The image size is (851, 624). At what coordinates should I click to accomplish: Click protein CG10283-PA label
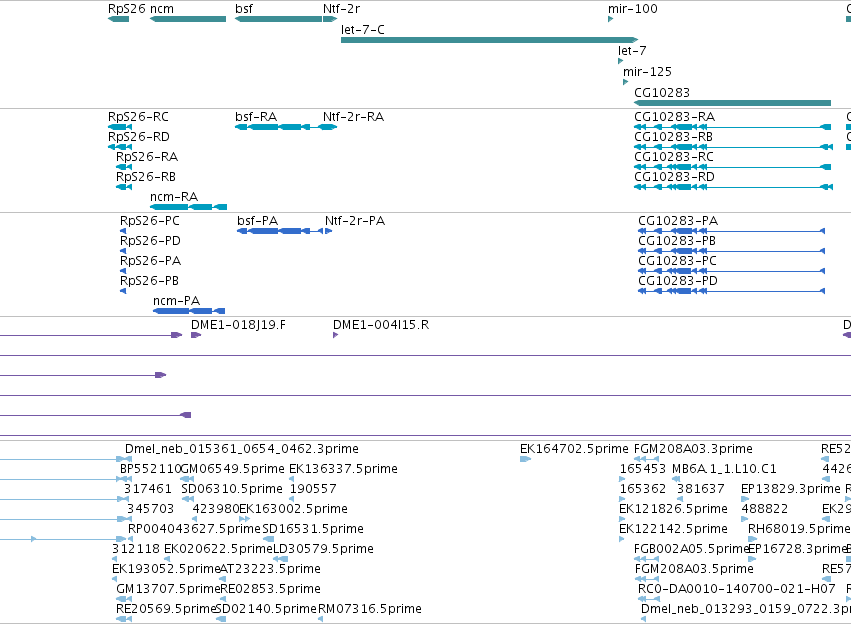coord(678,221)
